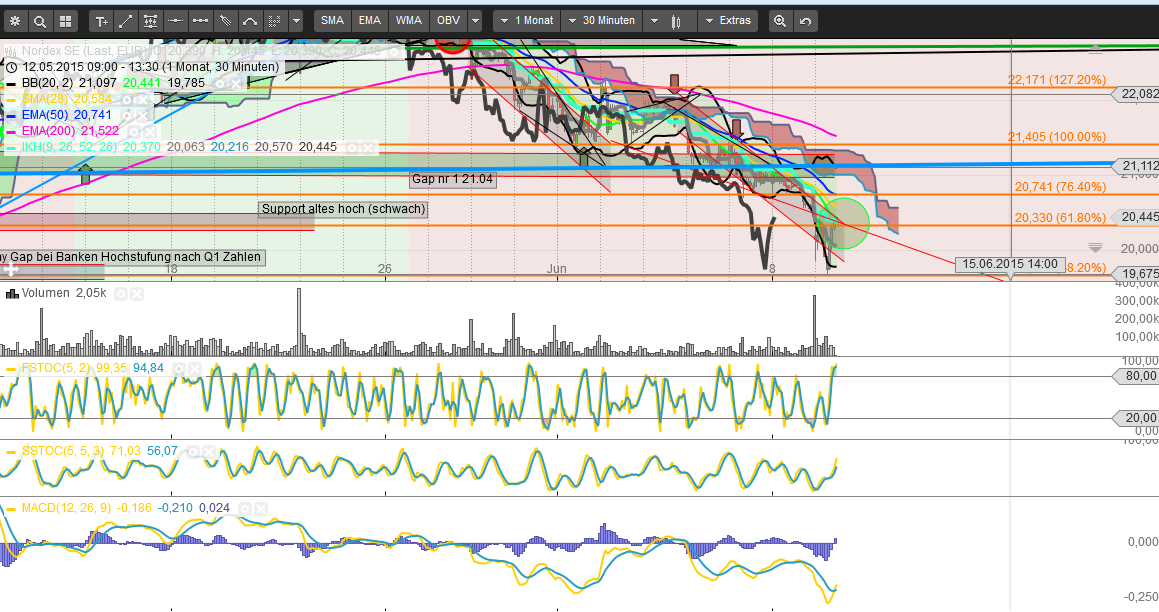The image size is (1159, 612).
Task: Select the diagonal trendline drawing tool
Action: click(x=124, y=20)
